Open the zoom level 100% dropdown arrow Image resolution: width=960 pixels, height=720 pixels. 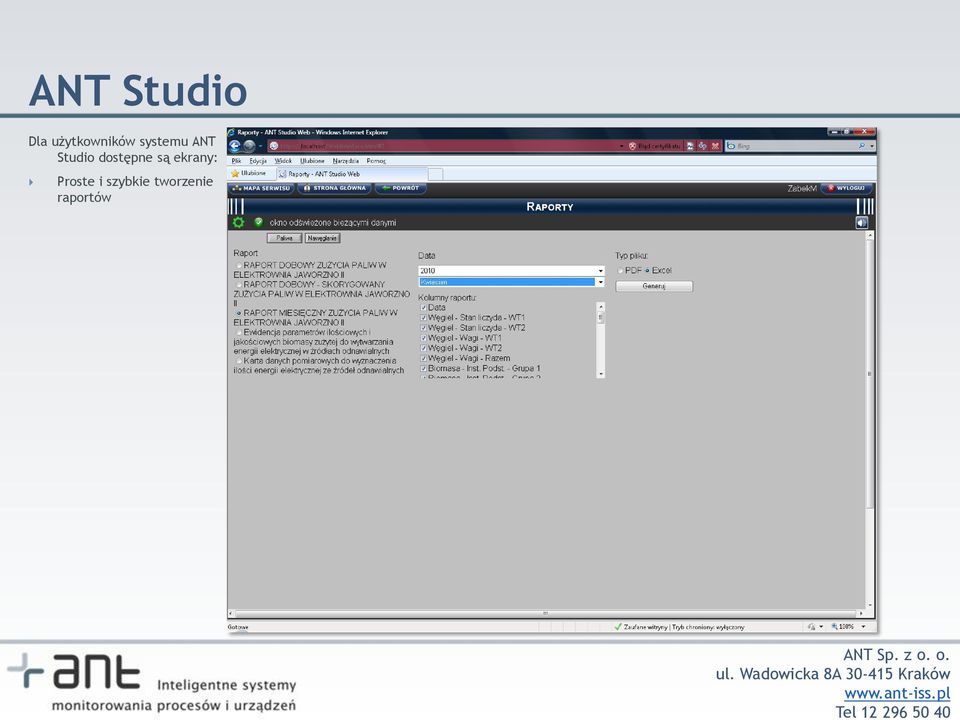[864, 626]
